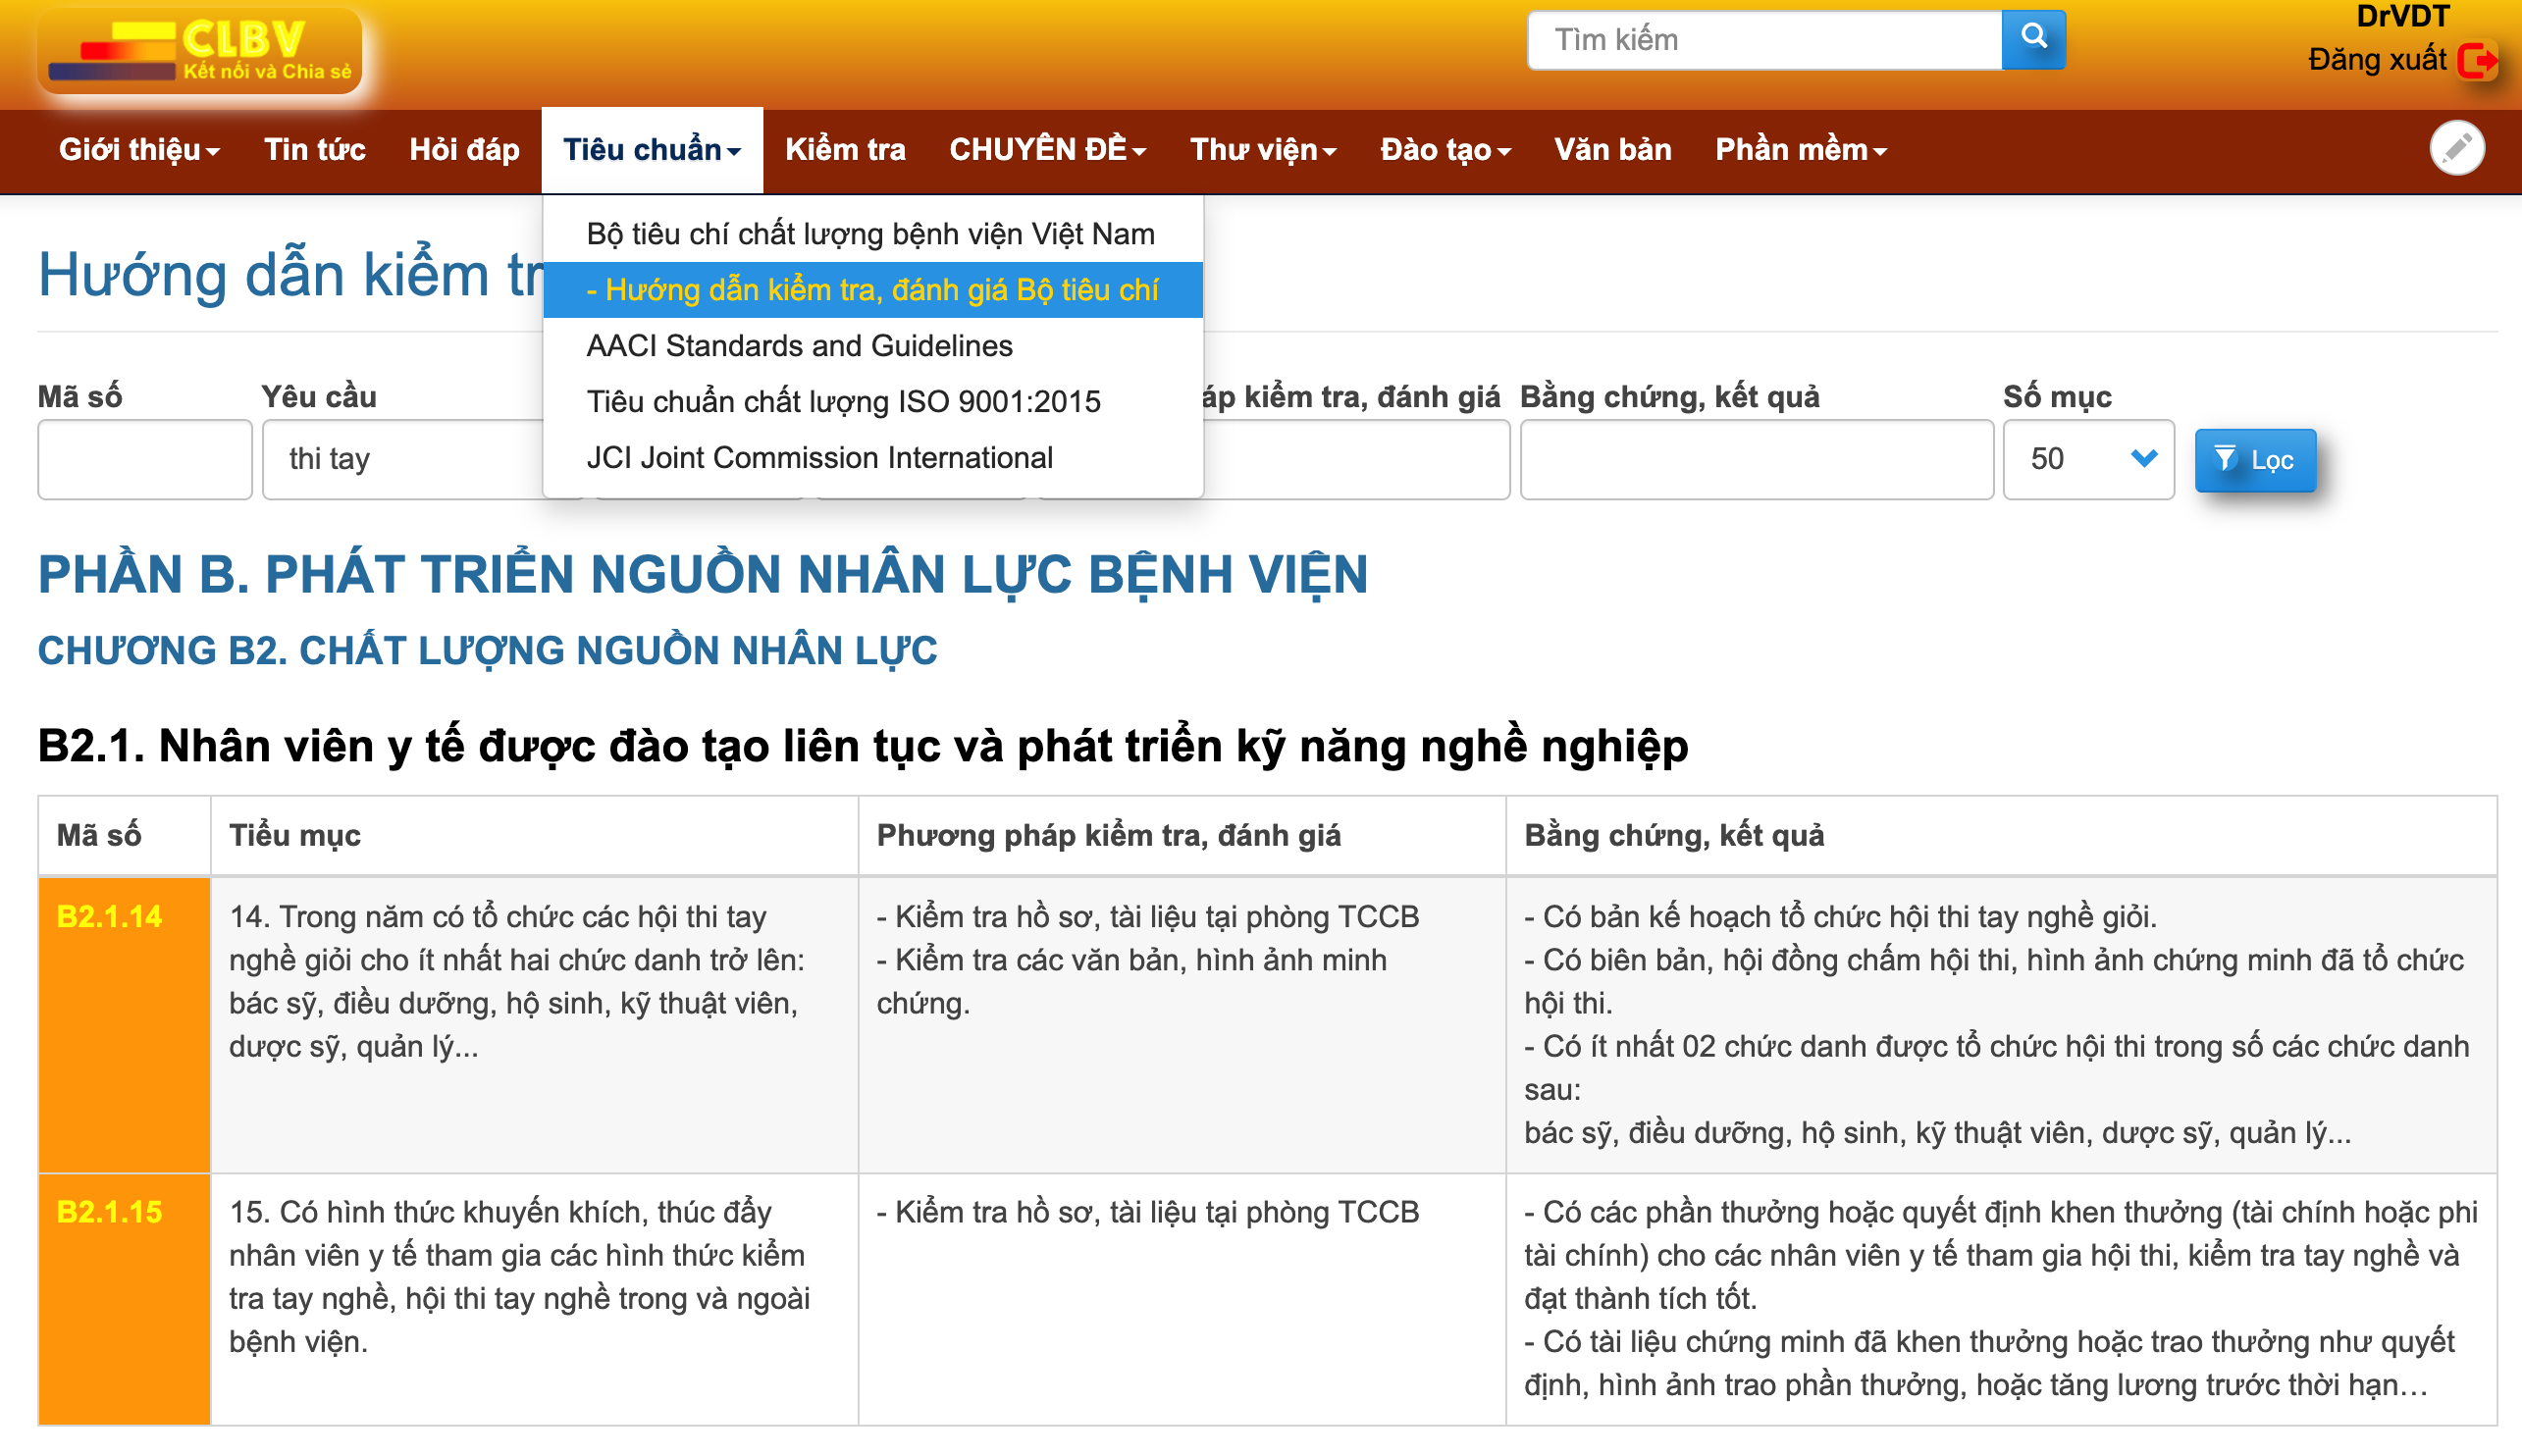Screen dimensions: 2522x1456
Task: Focus the Mã số filter input
Action: 145,459
